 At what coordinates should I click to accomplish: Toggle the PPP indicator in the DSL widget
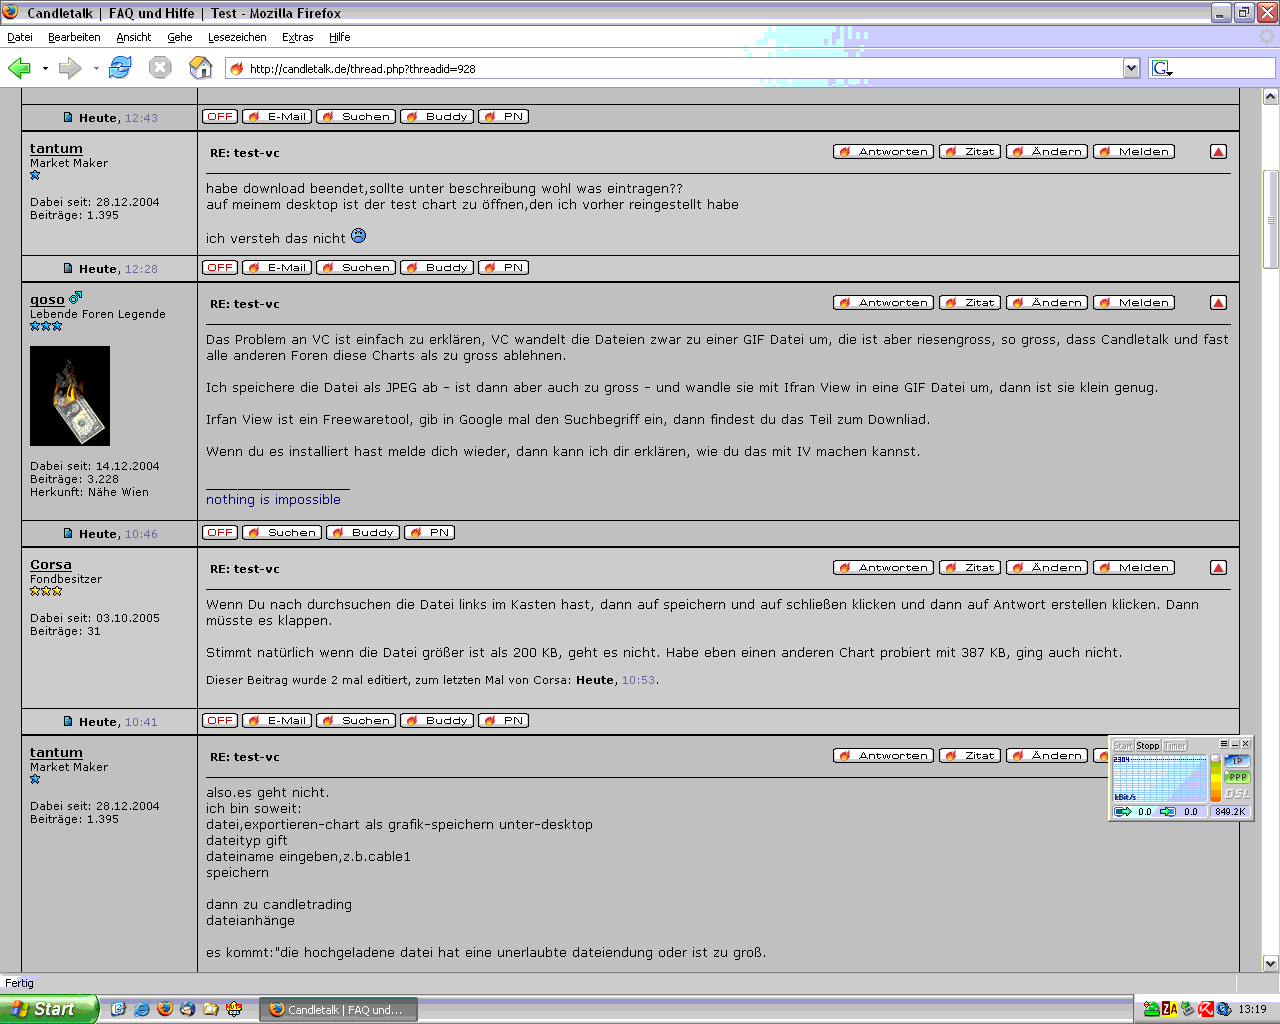click(1238, 777)
